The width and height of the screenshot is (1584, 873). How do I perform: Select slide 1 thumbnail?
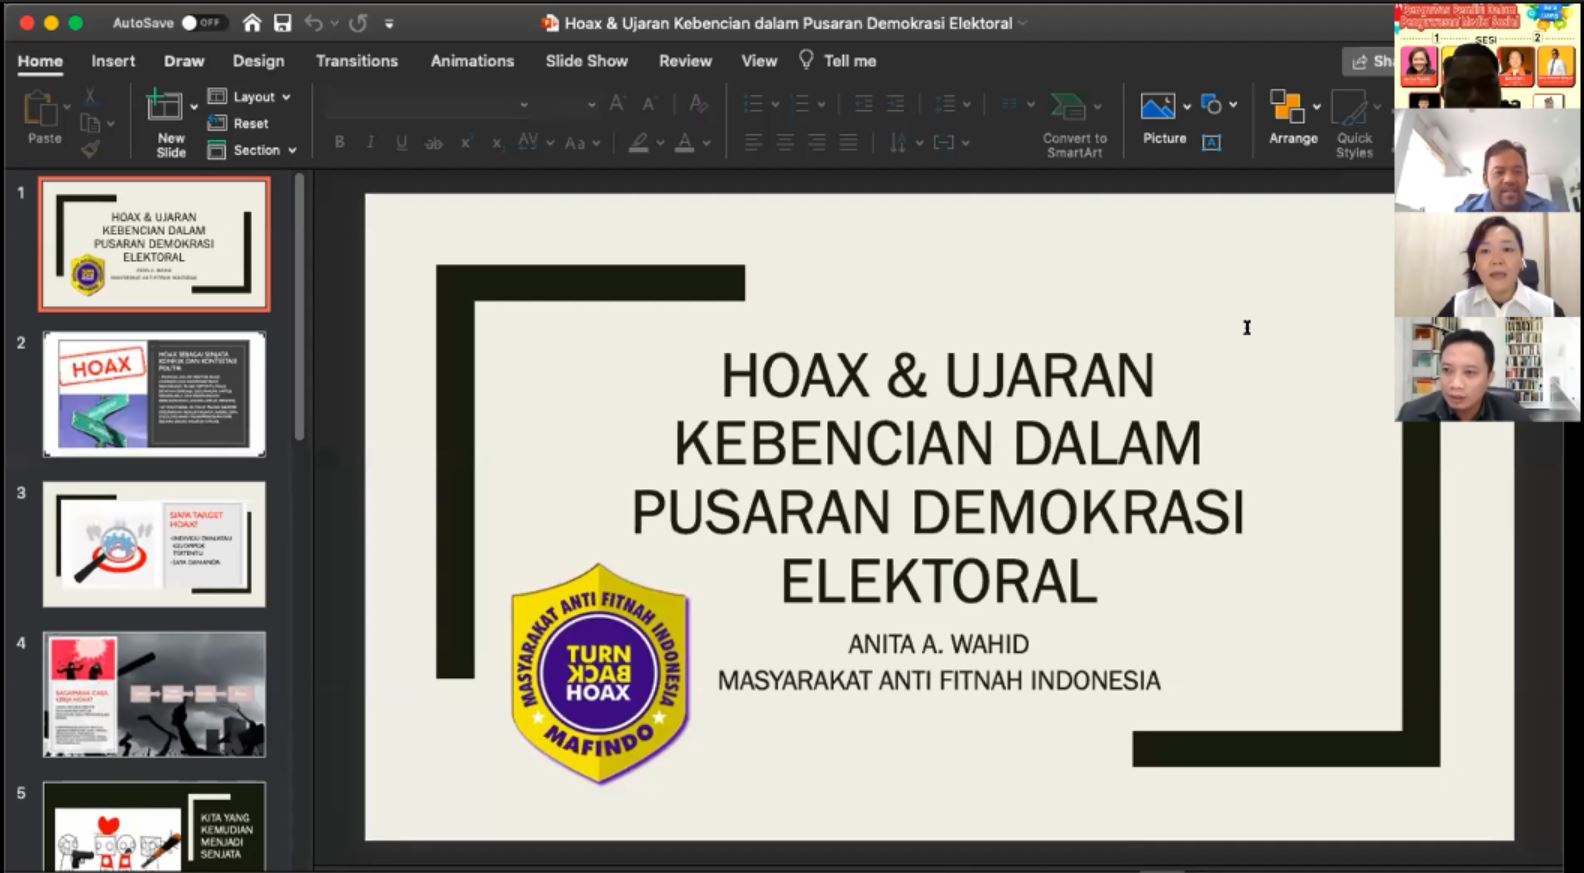pos(154,244)
